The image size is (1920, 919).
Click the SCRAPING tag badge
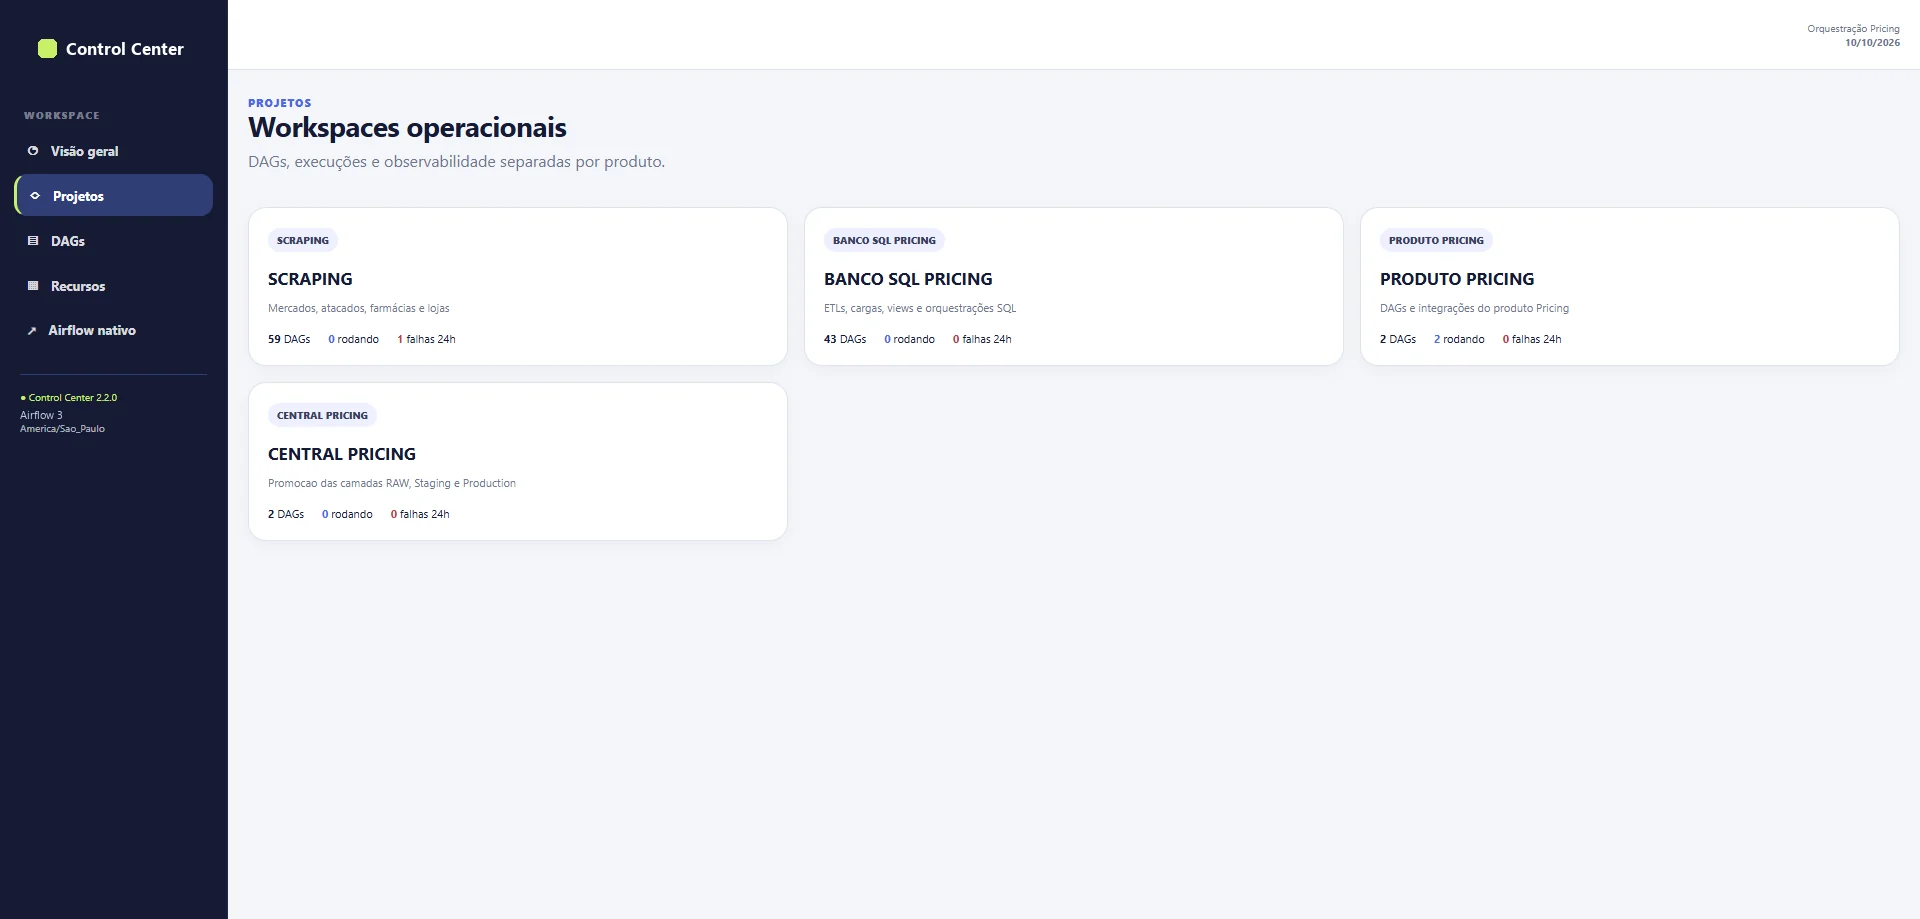303,240
